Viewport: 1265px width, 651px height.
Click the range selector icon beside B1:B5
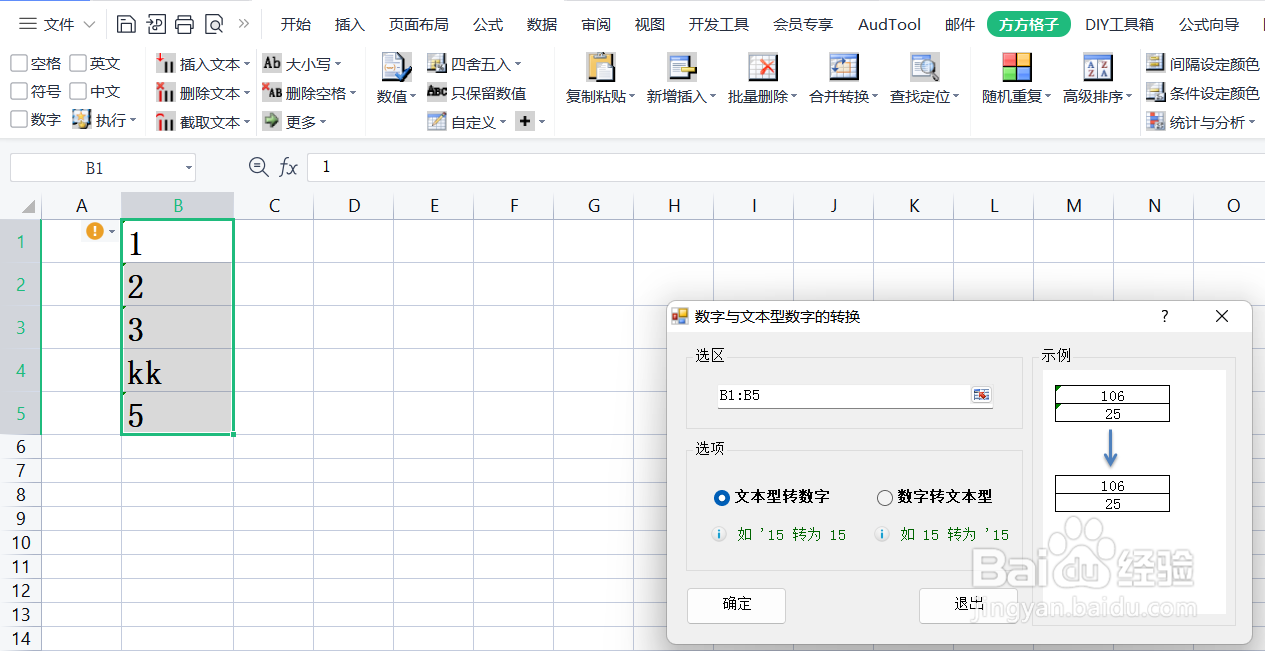981,396
